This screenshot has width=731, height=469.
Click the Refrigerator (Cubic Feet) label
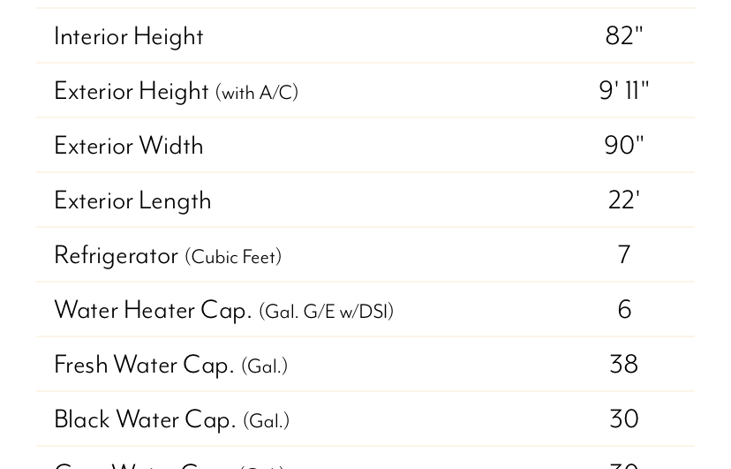[x=168, y=256]
